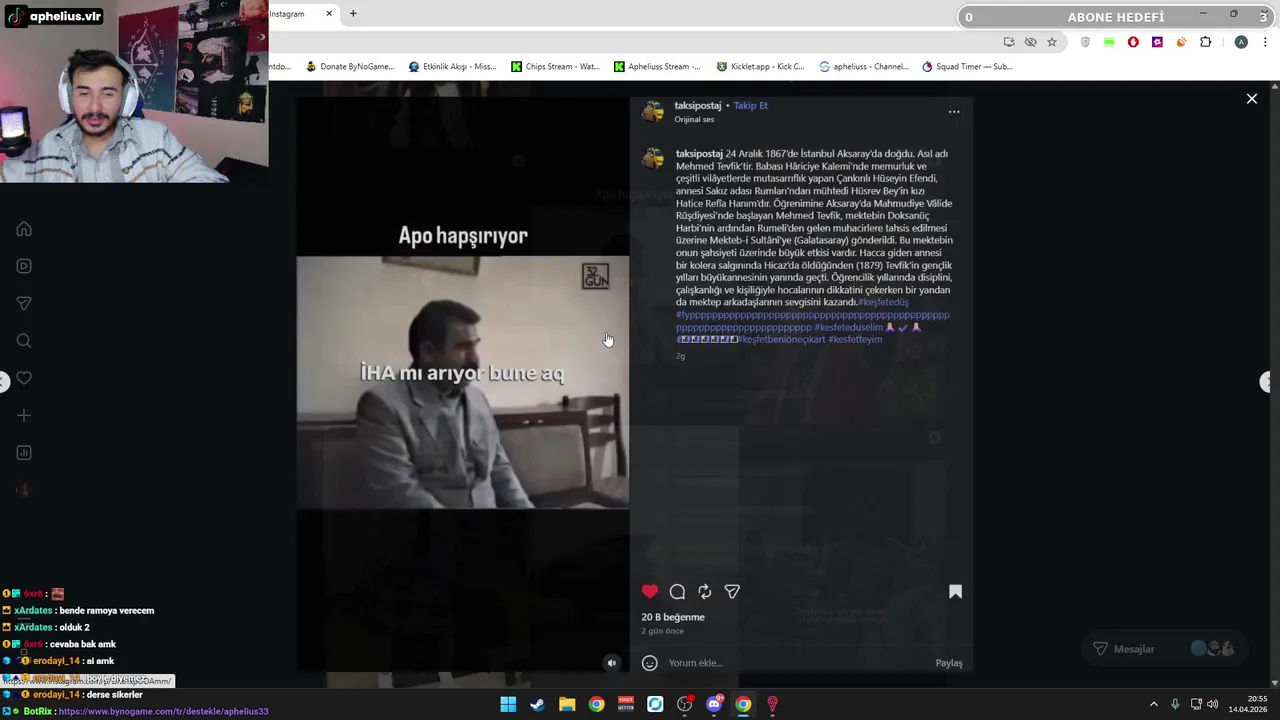Screen dimensions: 1280x720
Task: Click the #kesfetedüş hashtag
Action: pyautogui.click(x=883, y=302)
